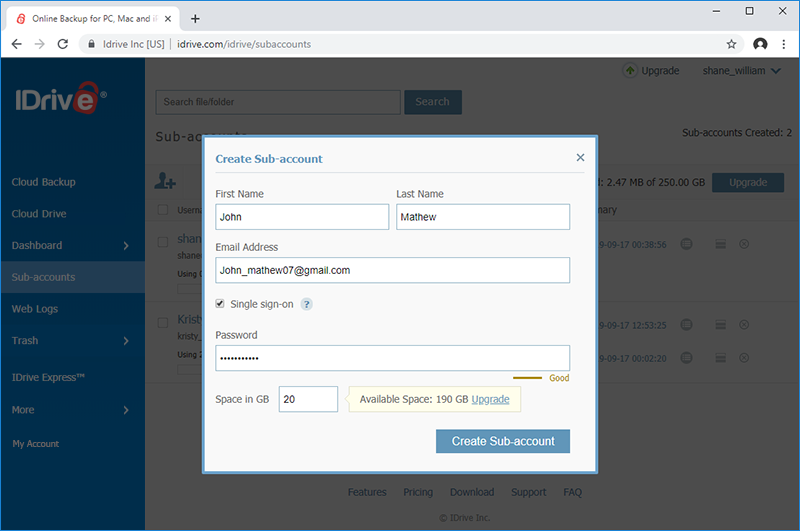Open the Chrome profile avatar icon

(x=760, y=44)
